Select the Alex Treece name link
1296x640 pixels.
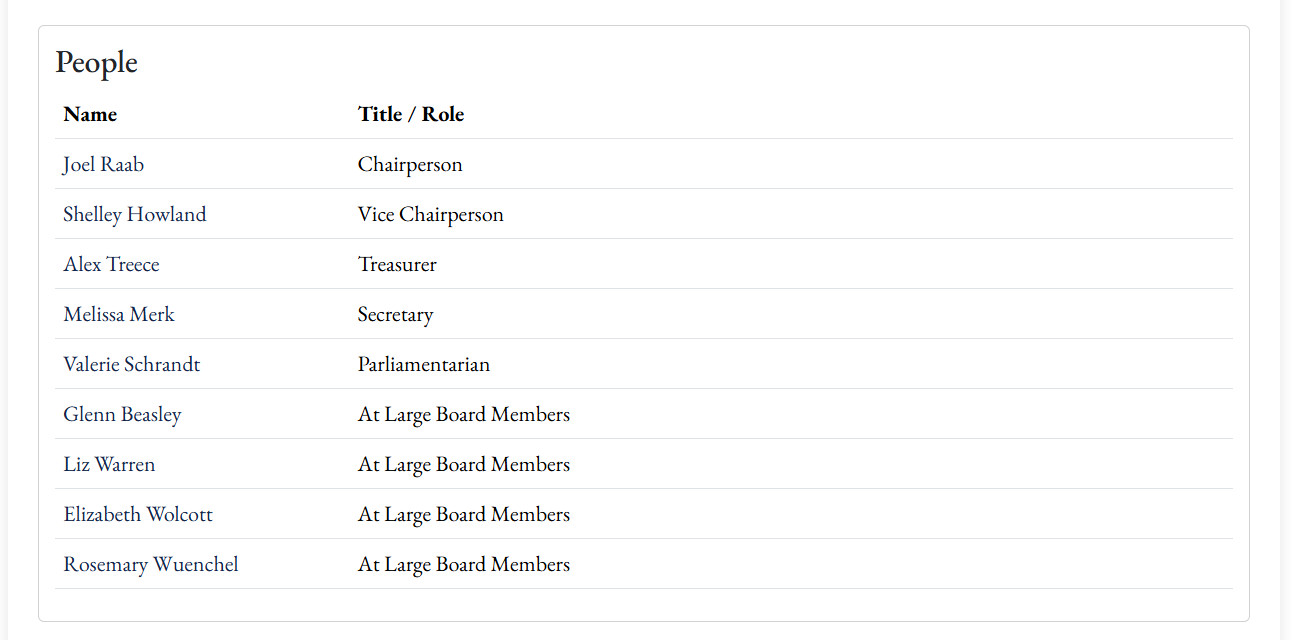(111, 264)
